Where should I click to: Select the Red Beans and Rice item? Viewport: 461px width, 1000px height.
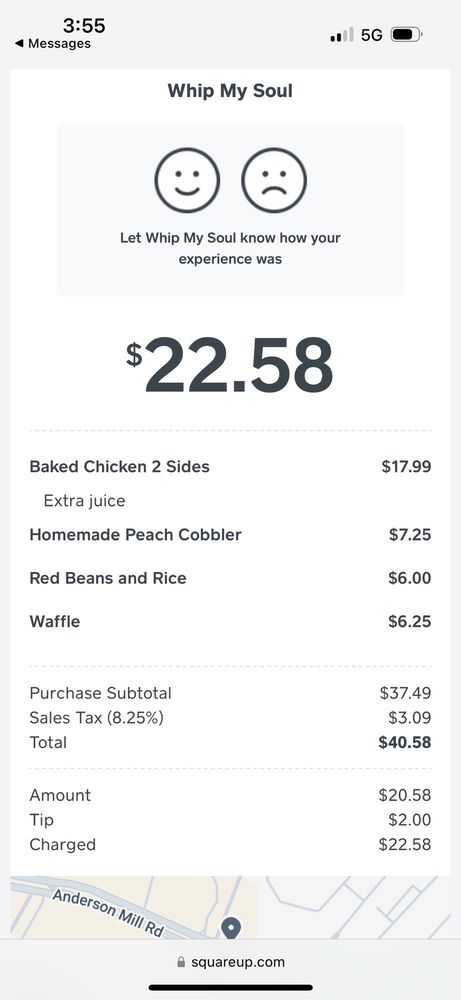(230, 578)
